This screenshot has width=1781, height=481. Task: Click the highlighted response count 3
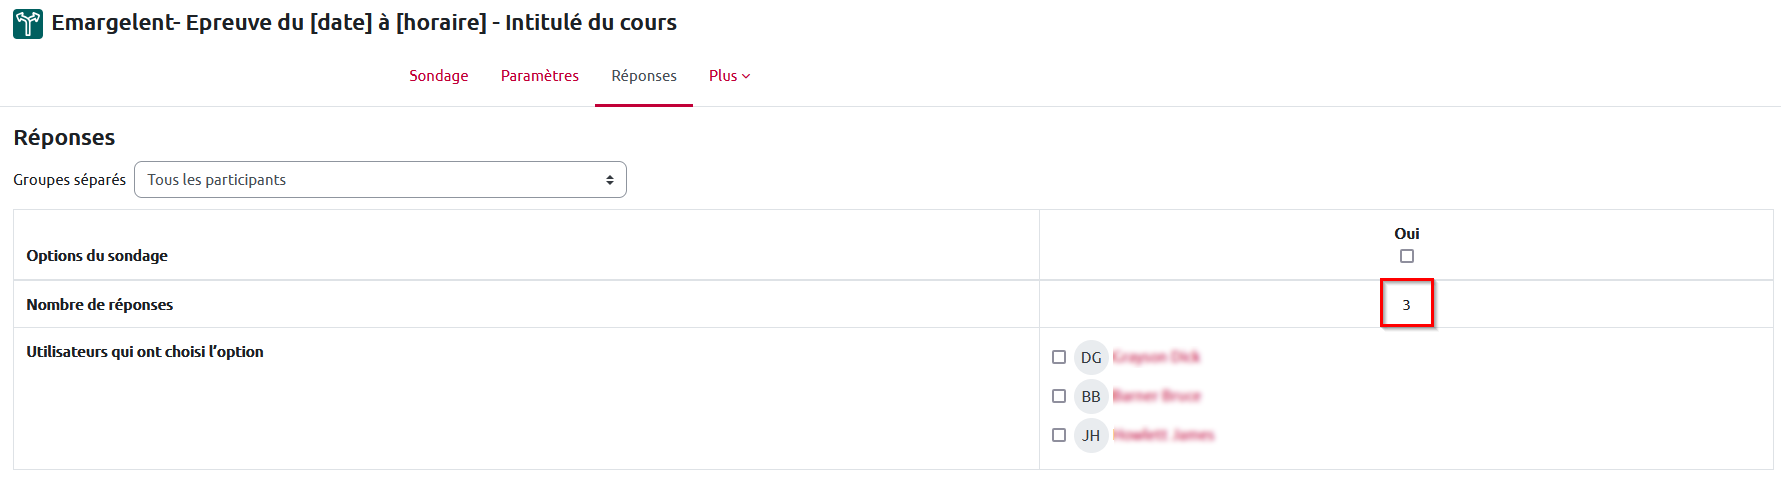point(1406,305)
